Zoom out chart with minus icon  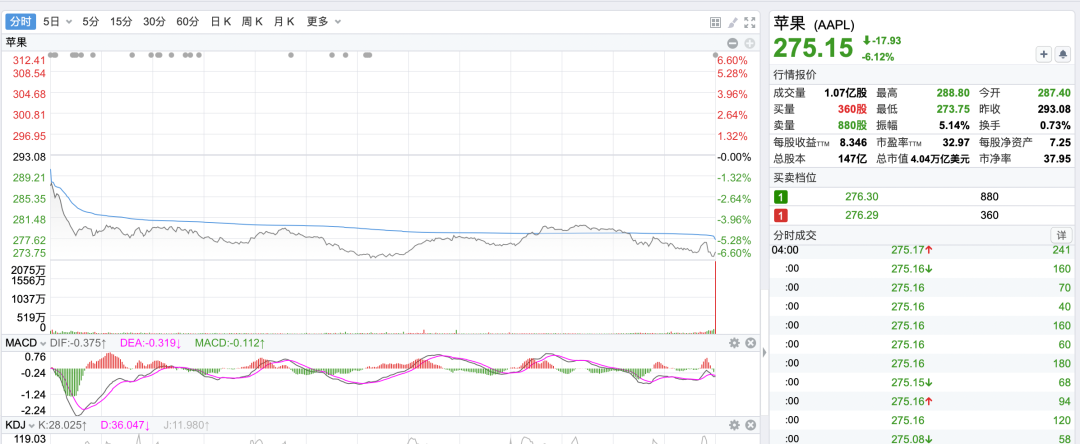[x=733, y=43]
